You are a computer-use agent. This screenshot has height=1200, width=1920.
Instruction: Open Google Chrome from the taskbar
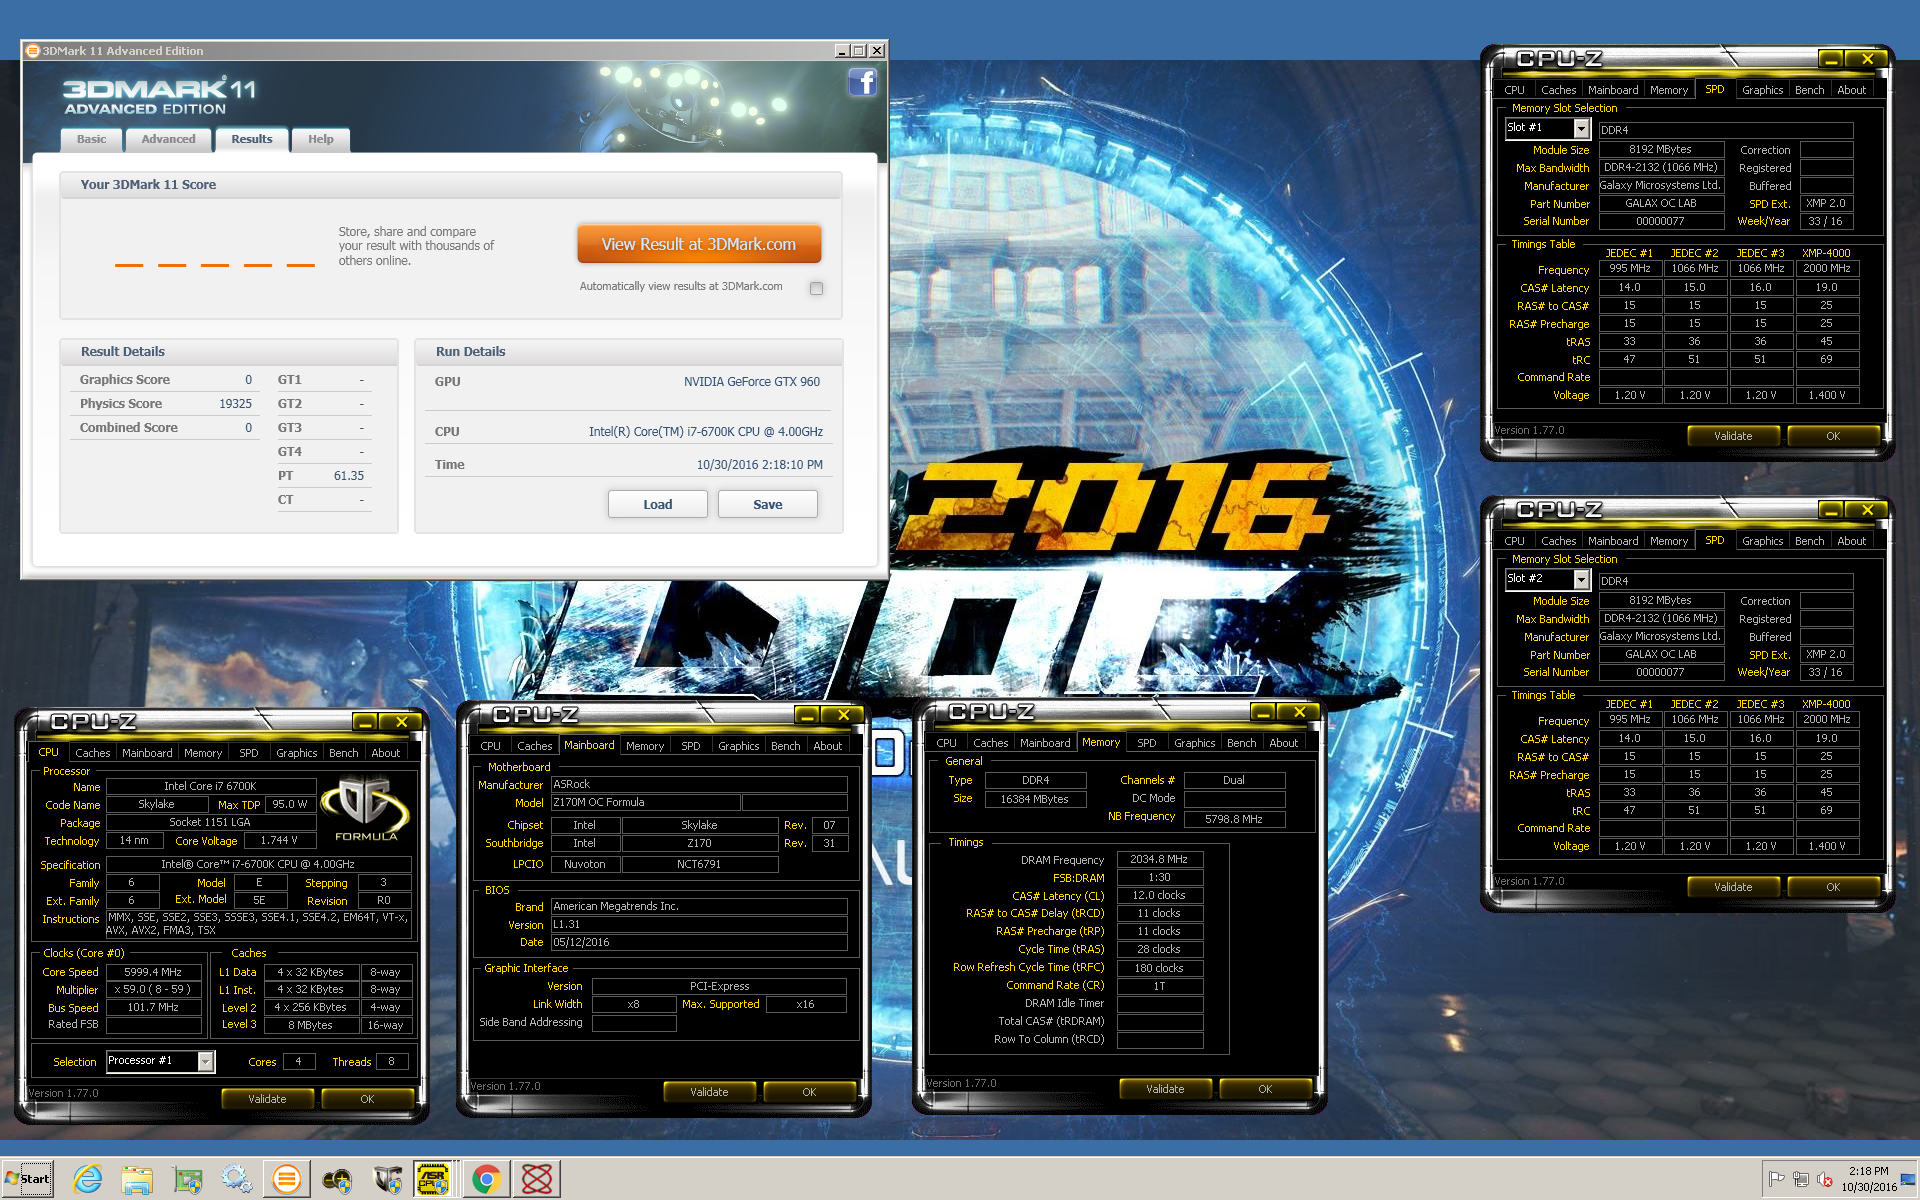(487, 1179)
